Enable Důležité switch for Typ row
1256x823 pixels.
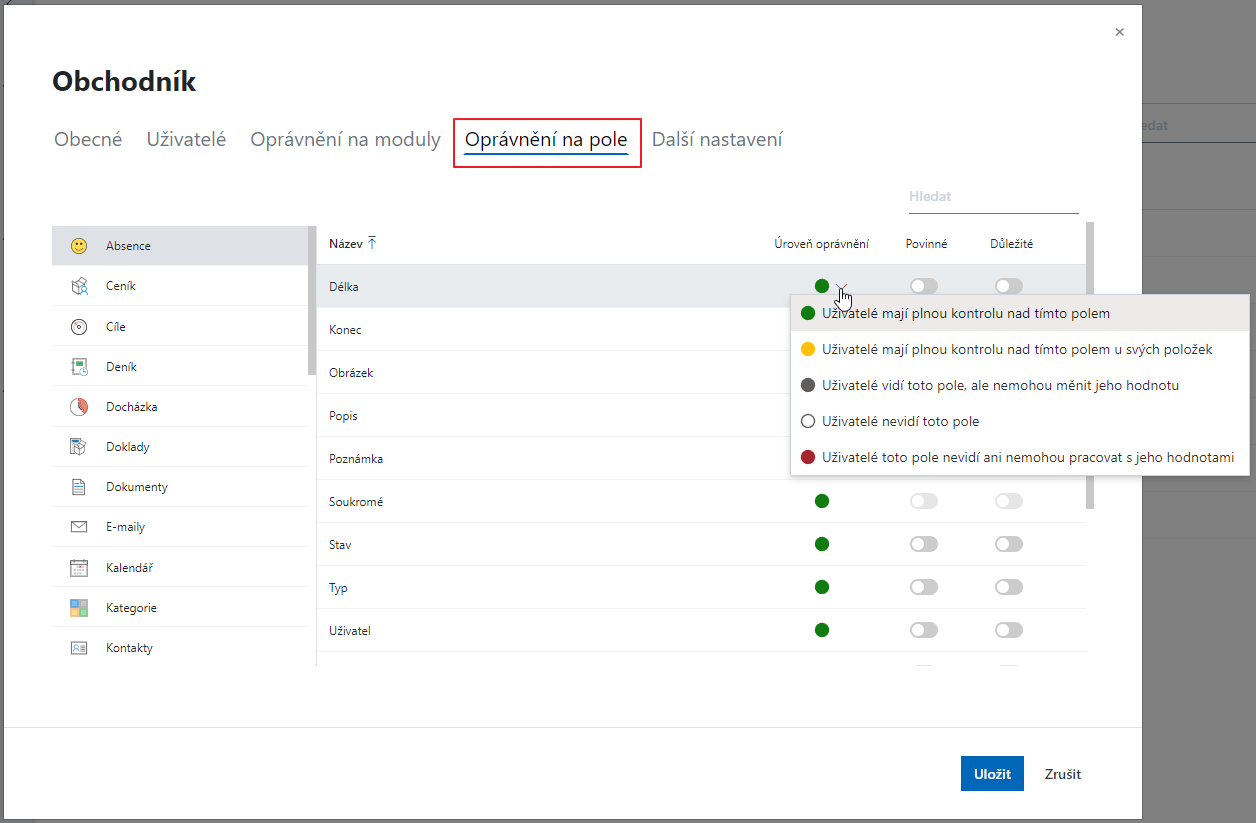[x=1009, y=587]
